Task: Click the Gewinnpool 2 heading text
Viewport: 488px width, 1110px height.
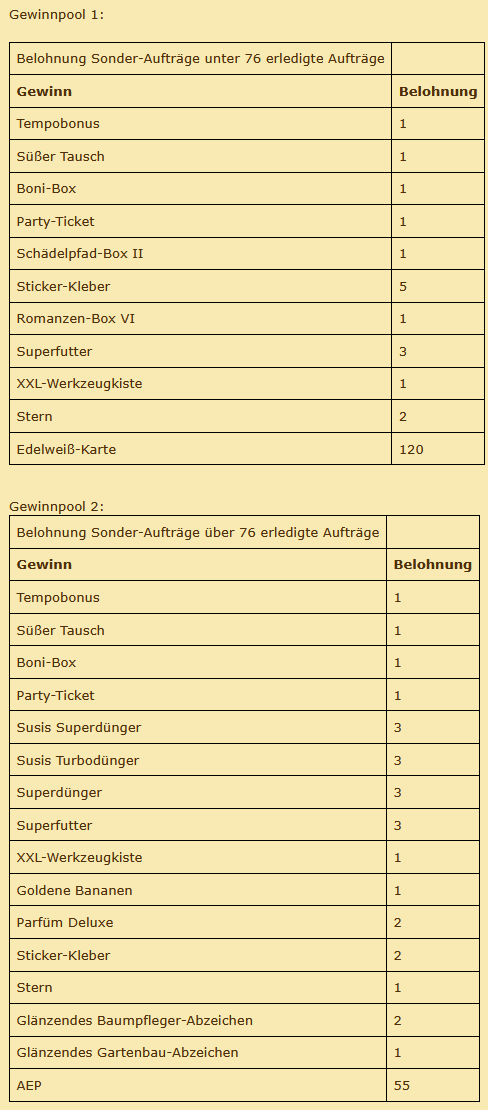Action: tap(57, 506)
